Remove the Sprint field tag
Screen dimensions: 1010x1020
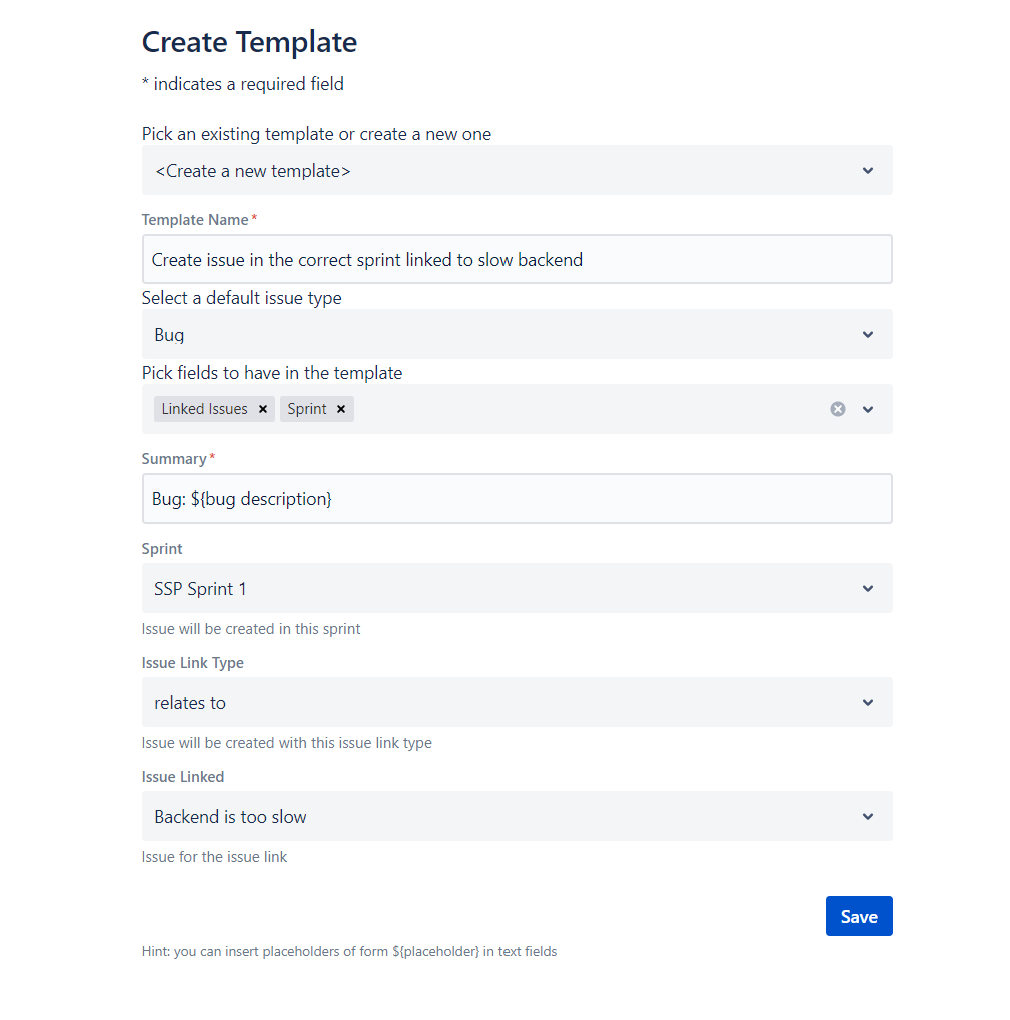pyautogui.click(x=341, y=409)
